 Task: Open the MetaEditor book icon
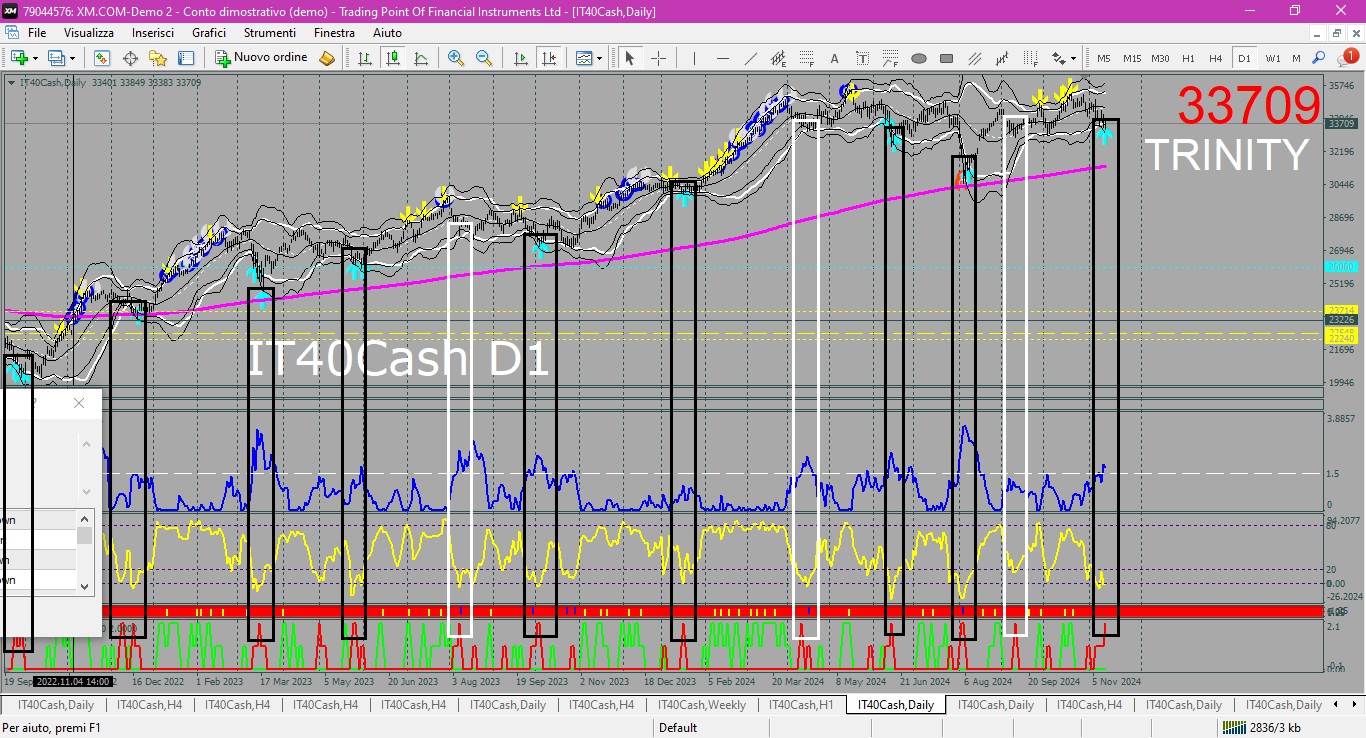point(327,58)
